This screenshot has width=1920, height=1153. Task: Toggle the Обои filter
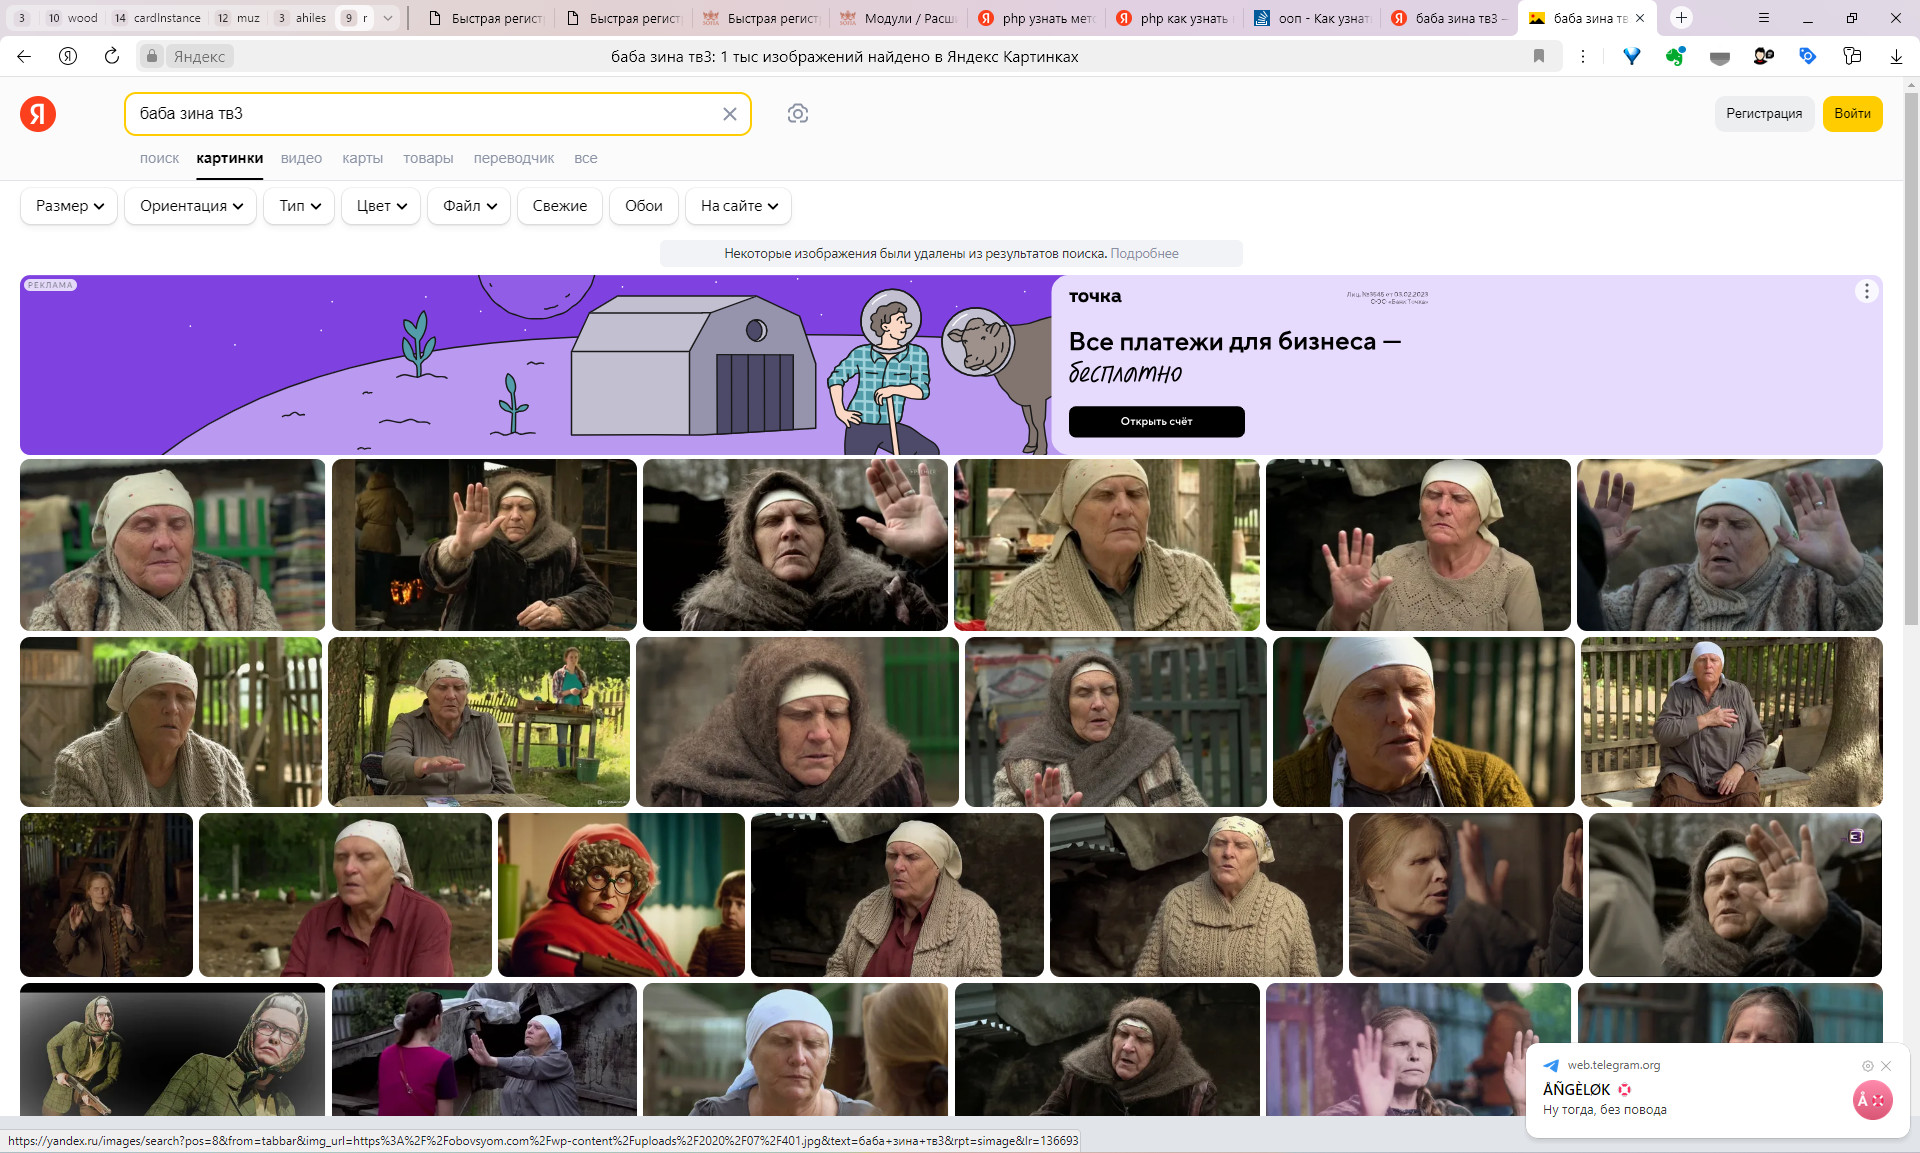[644, 206]
